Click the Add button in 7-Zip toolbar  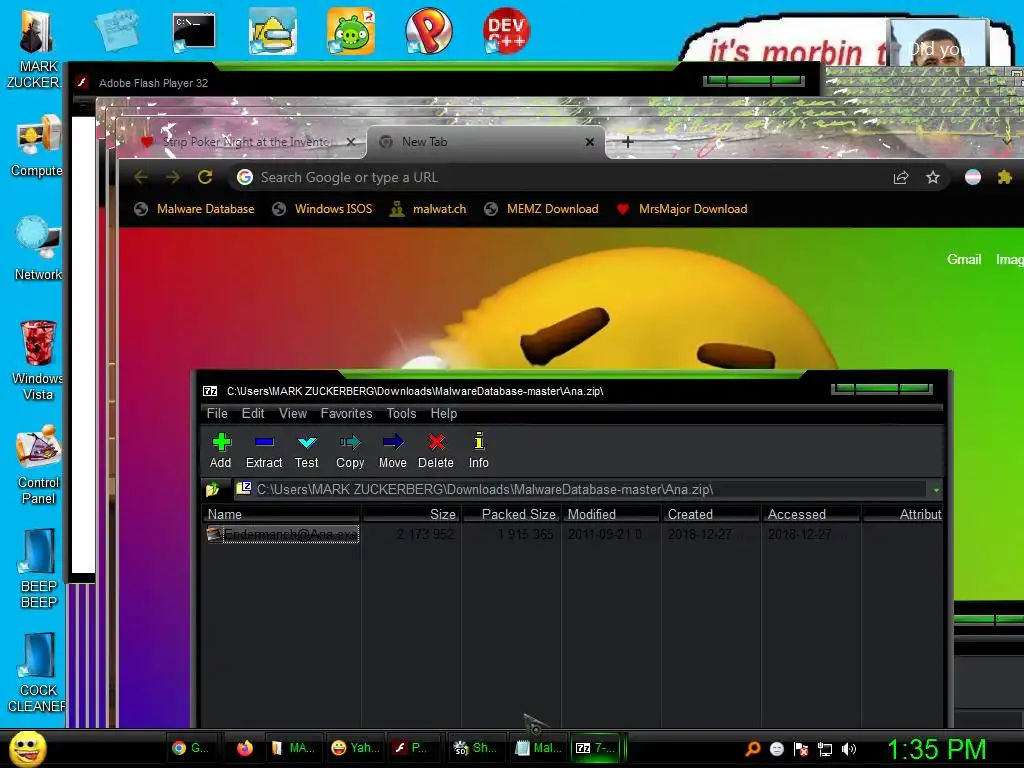coord(221,450)
